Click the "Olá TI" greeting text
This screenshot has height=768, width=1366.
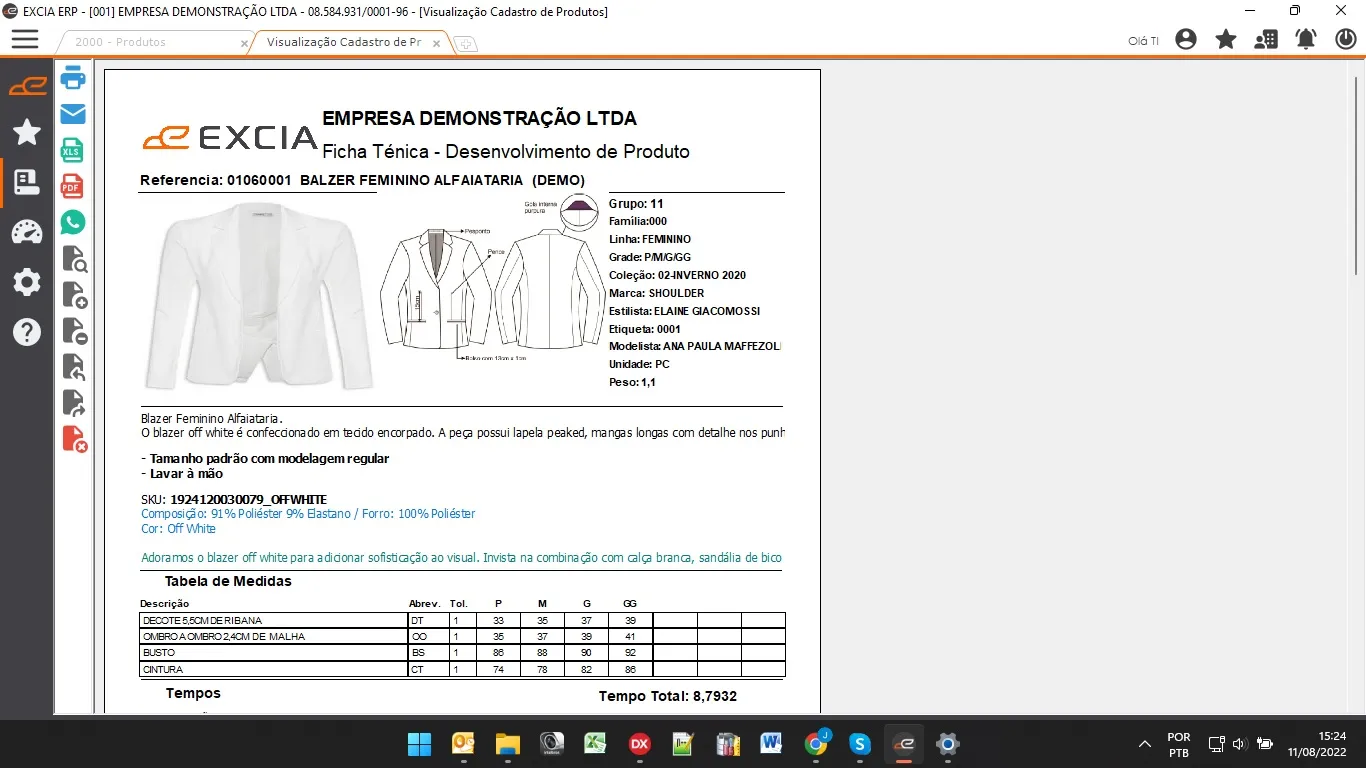tap(1143, 41)
